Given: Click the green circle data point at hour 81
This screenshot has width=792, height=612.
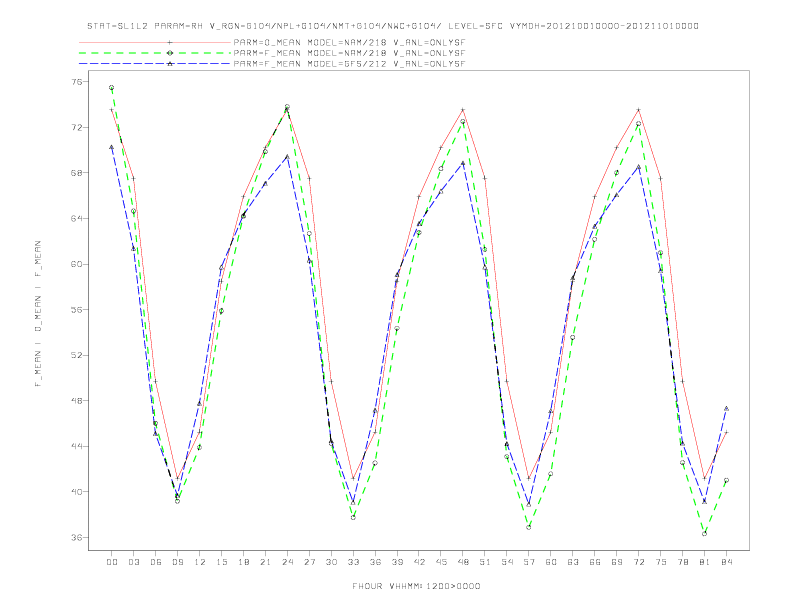Looking at the screenshot, I should click(x=705, y=533).
